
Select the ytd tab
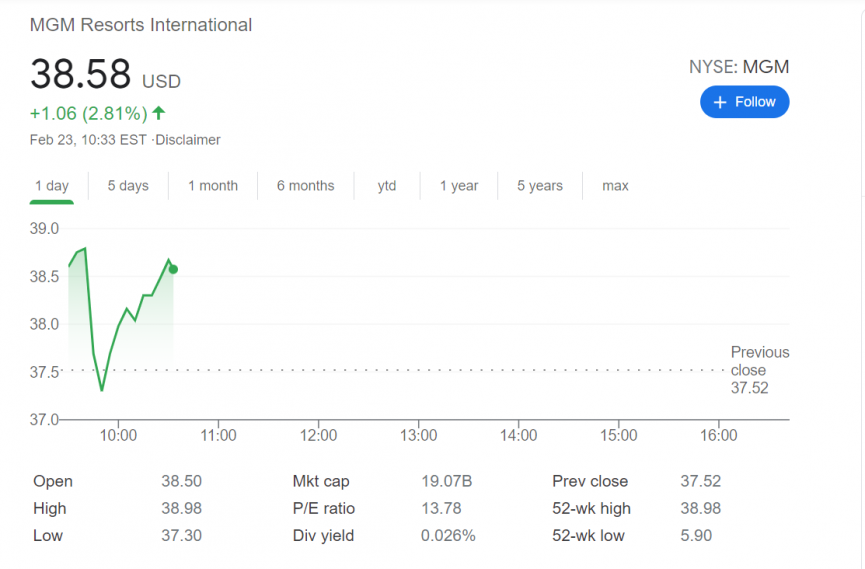point(387,186)
